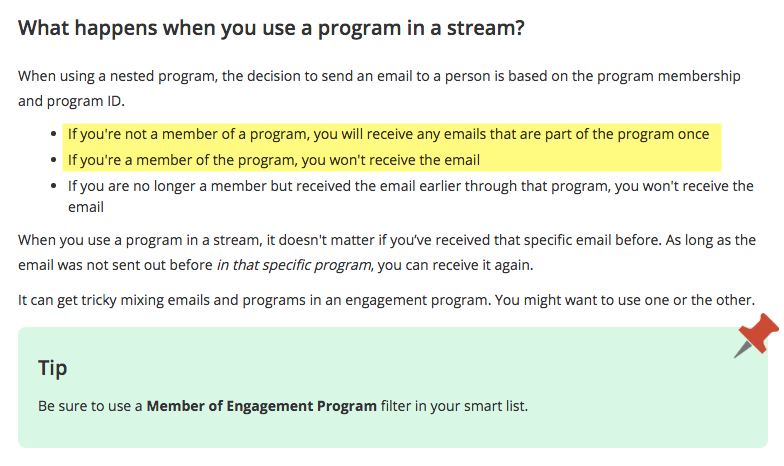Image resolution: width=784 pixels, height=466 pixels.
Task: Click the bullet dot before the third list item
Action: [53, 186]
